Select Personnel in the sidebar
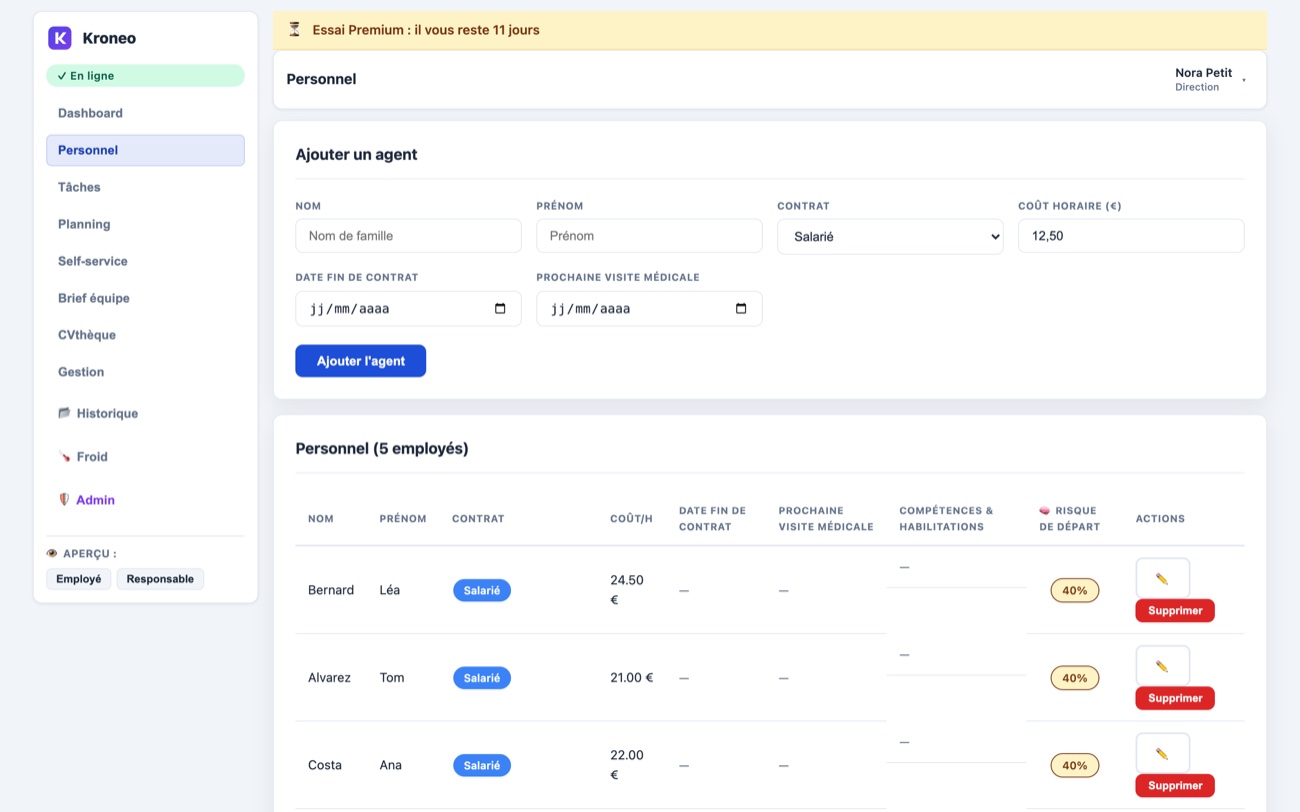This screenshot has height=812, width=1300. [x=145, y=150]
